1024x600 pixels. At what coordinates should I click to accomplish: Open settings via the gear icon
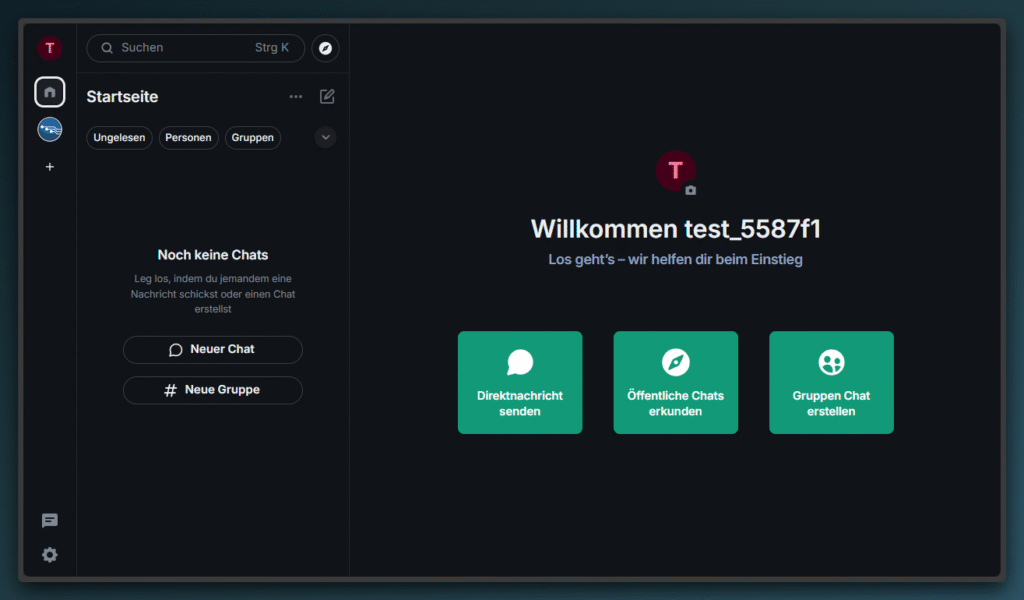point(50,555)
